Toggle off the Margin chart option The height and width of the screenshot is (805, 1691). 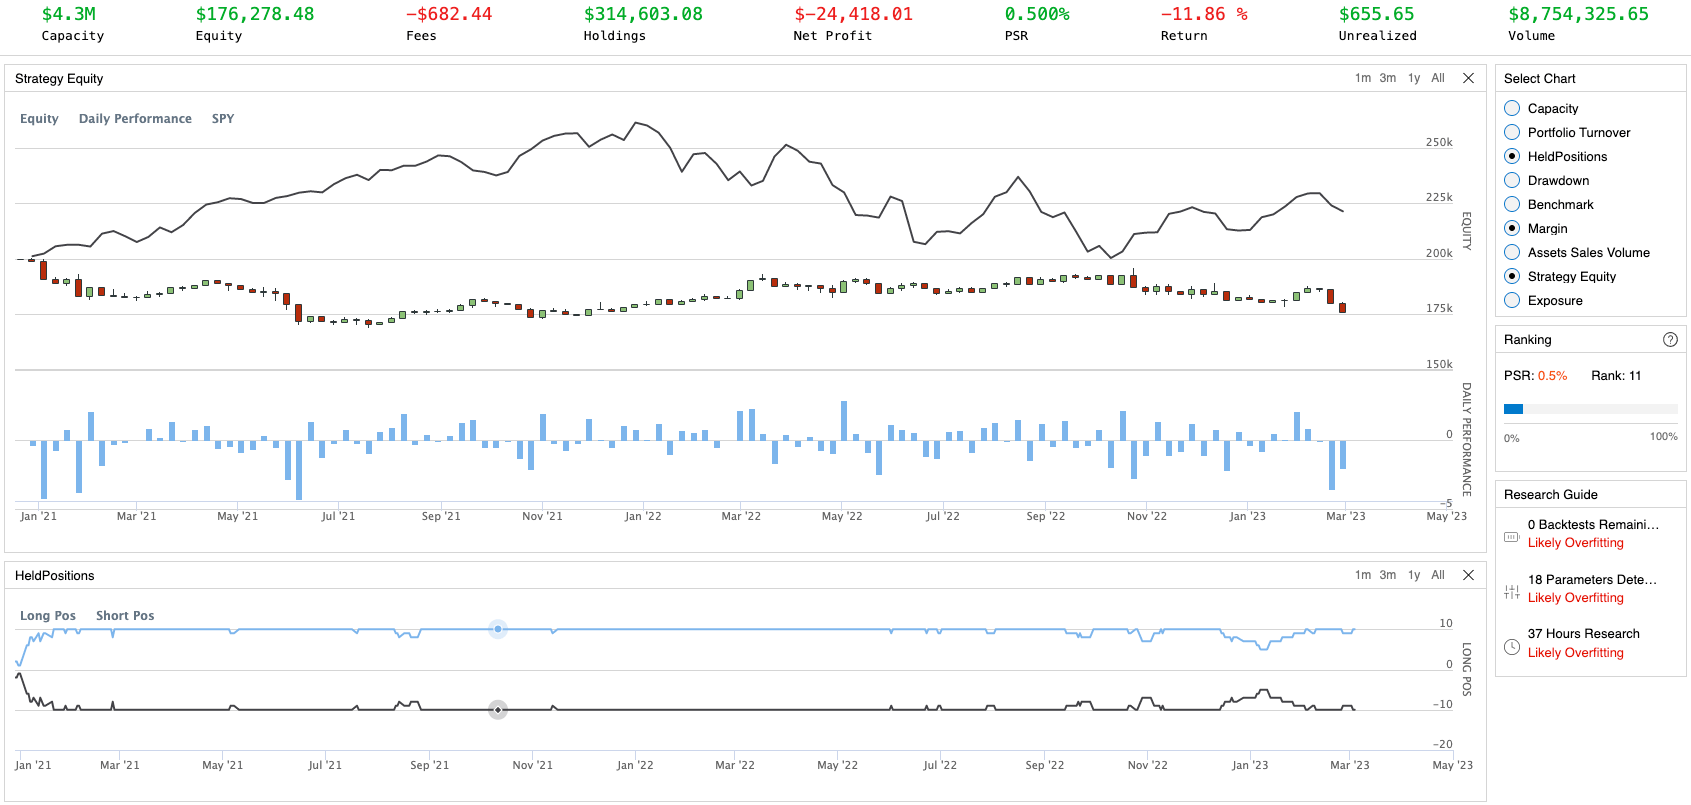pyautogui.click(x=1512, y=228)
